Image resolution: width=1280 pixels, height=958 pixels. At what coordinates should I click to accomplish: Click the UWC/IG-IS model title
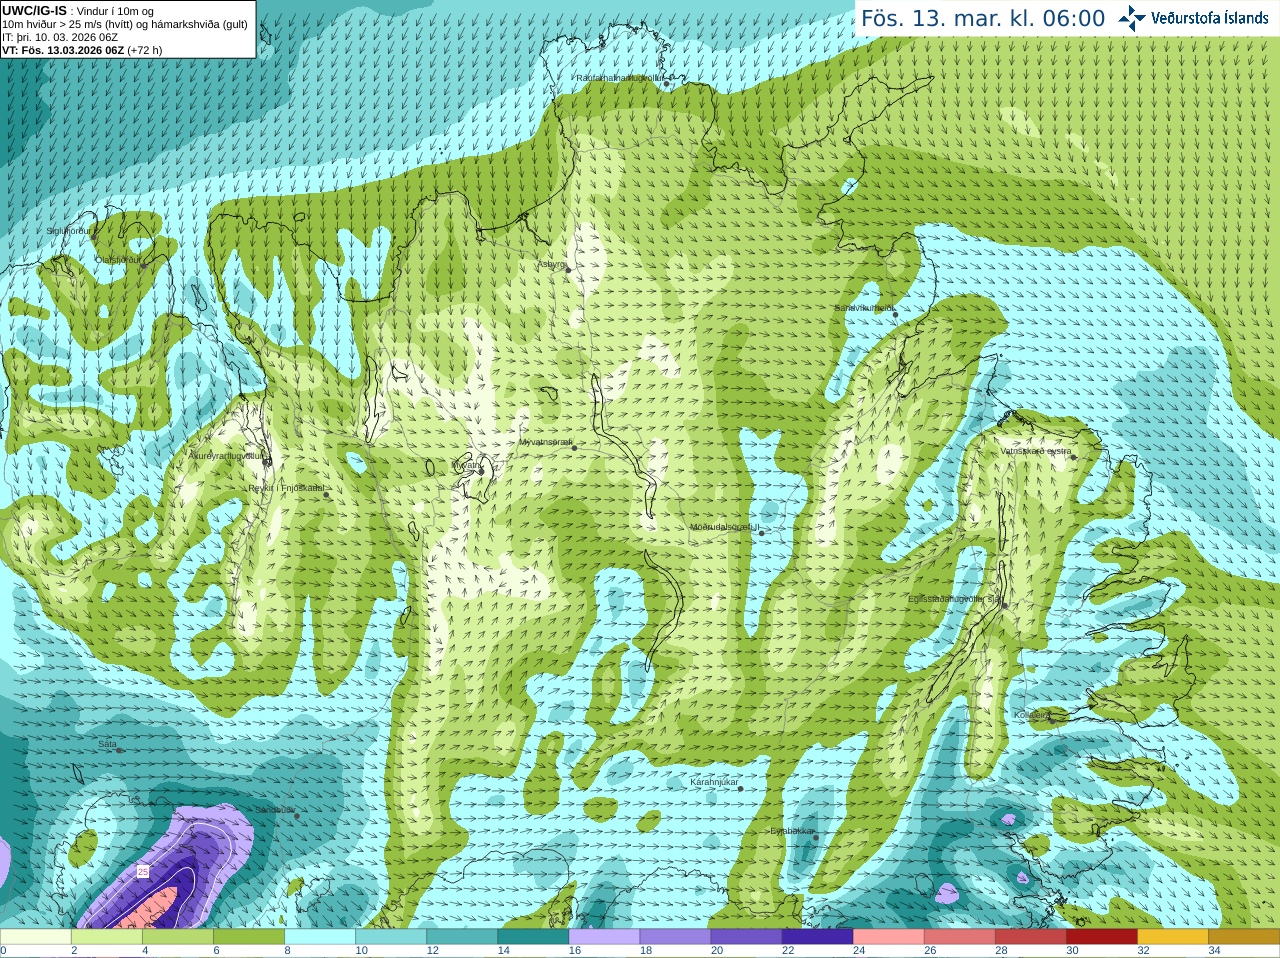(34, 10)
